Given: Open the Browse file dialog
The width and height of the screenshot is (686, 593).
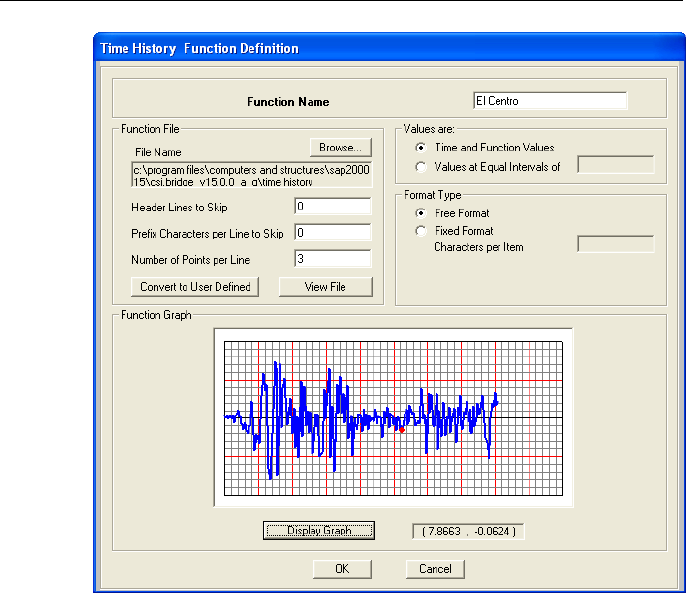Looking at the screenshot, I should (340, 147).
